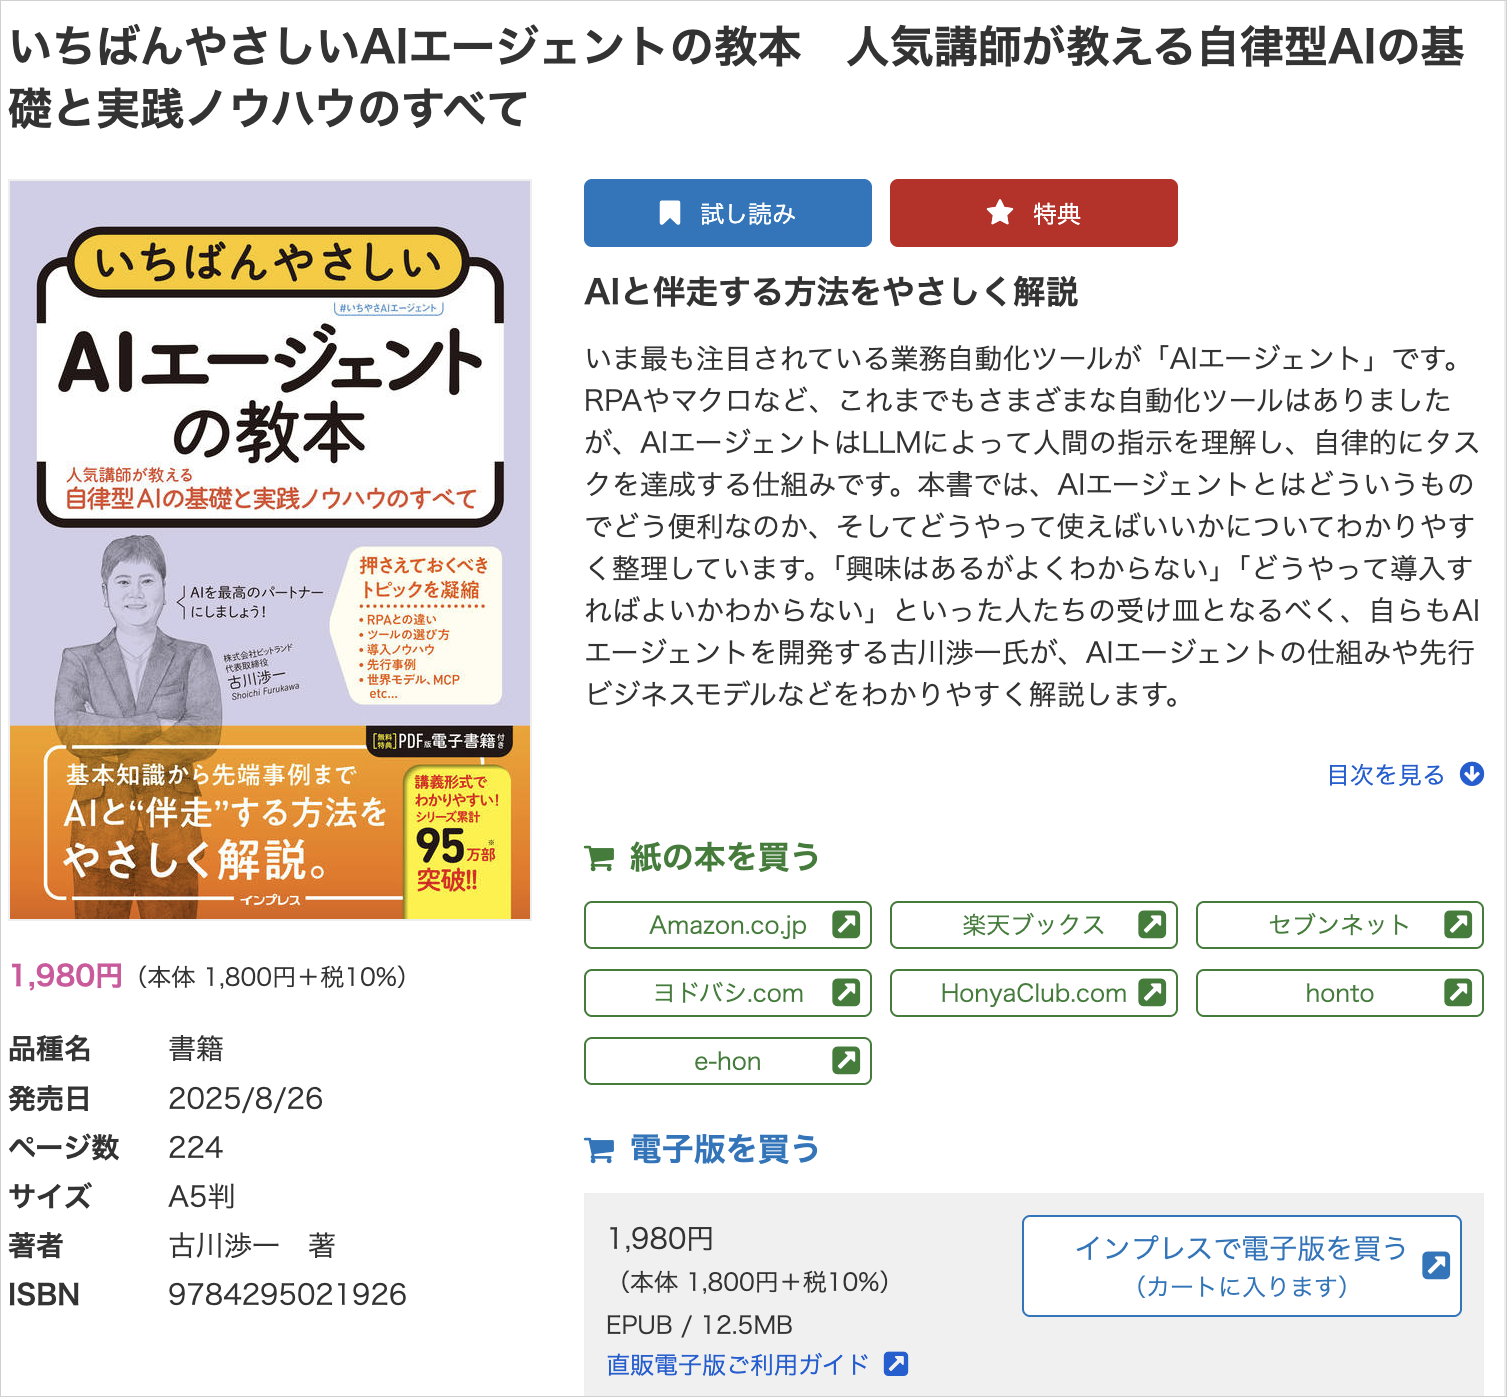Click 1,980円 in the electronic edition box

coord(660,1239)
